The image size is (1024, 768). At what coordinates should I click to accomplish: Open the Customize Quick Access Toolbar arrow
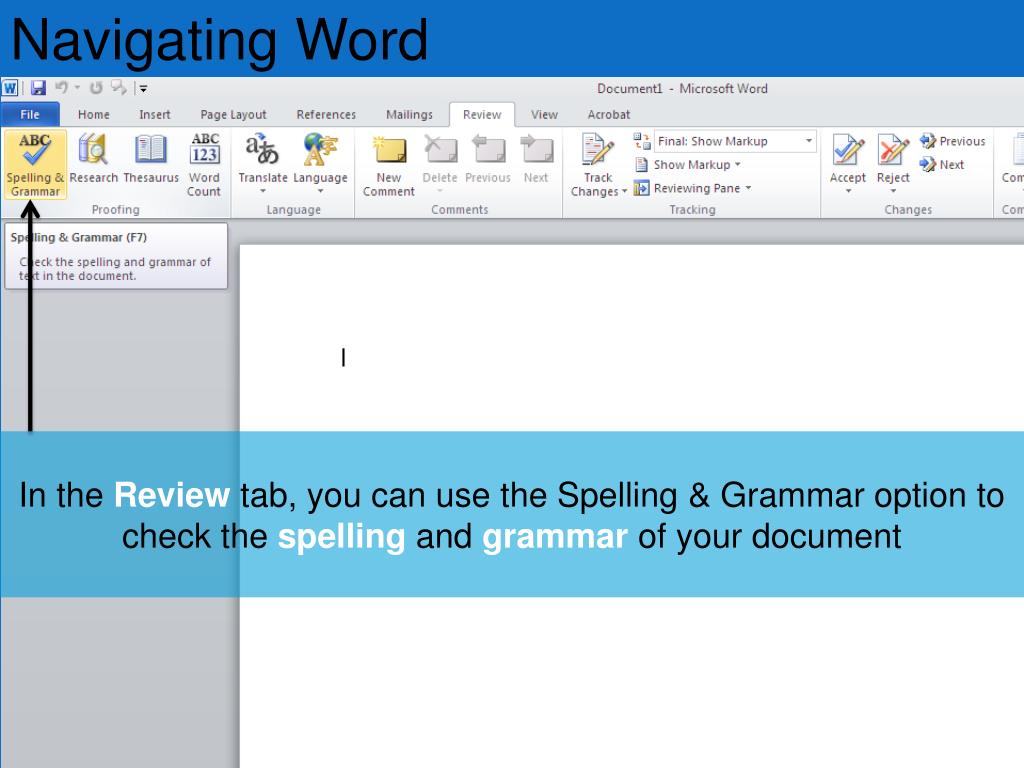(143, 88)
